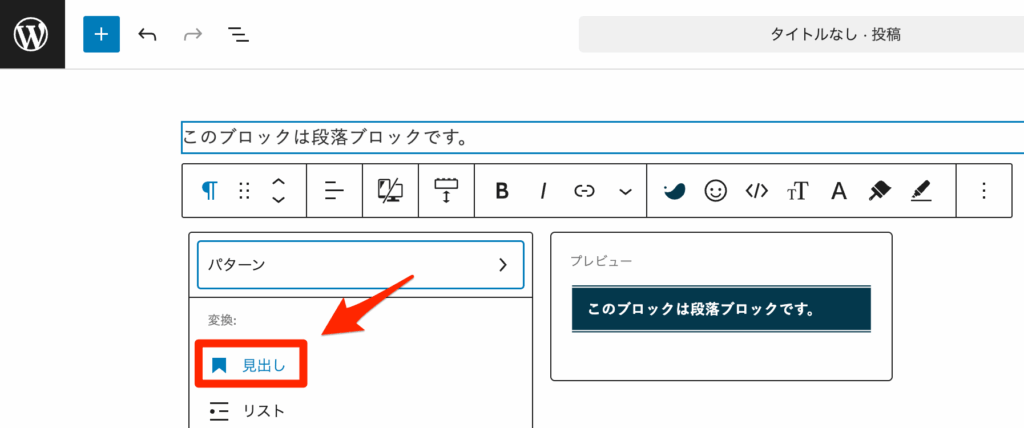Open the WordPress logo menu
Screen dimensions: 1024x428
[32, 34]
